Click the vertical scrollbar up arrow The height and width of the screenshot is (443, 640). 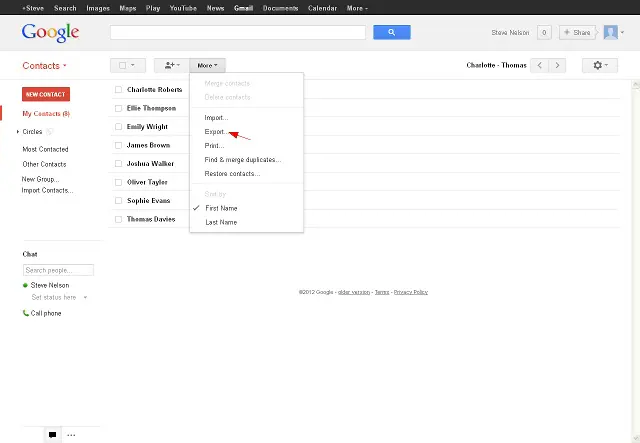coord(636,85)
